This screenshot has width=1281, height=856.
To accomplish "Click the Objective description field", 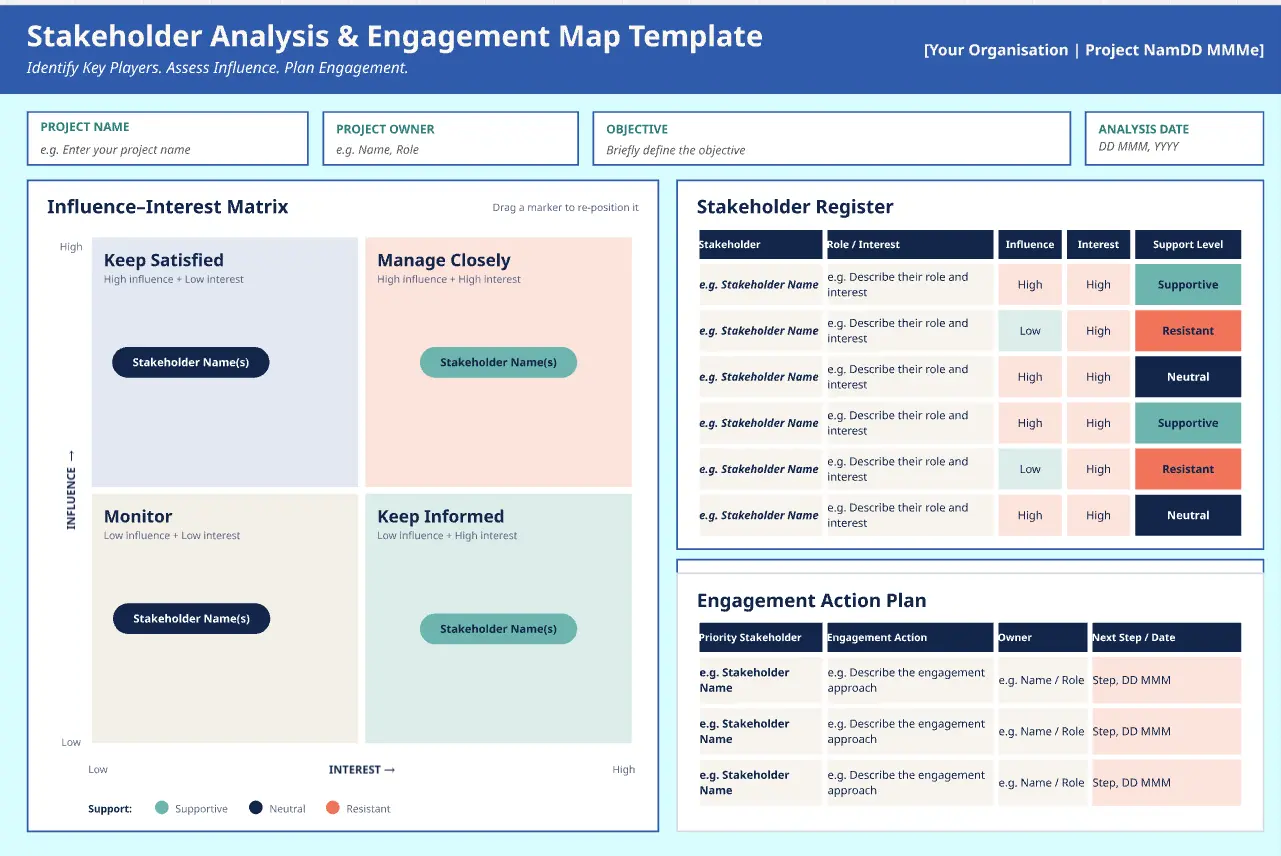I will pos(831,138).
